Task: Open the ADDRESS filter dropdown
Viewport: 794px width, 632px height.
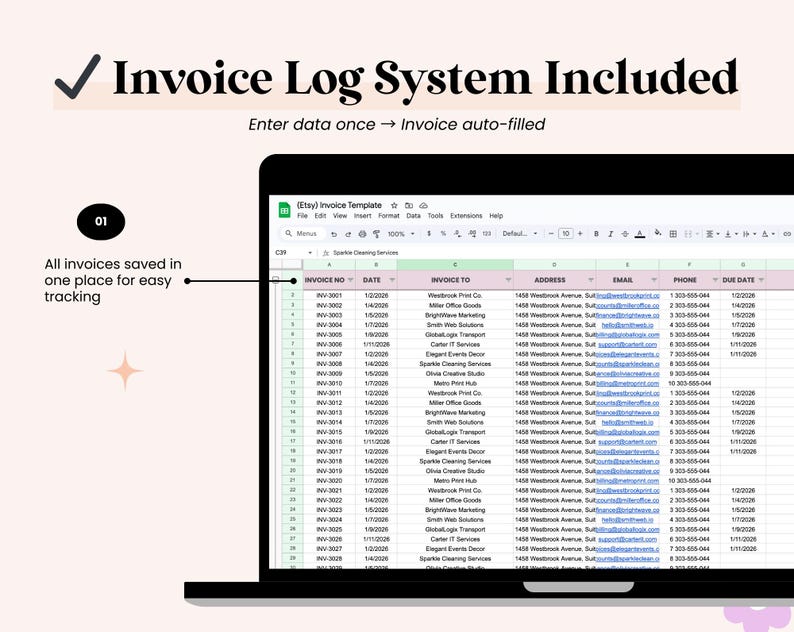Action: click(590, 280)
